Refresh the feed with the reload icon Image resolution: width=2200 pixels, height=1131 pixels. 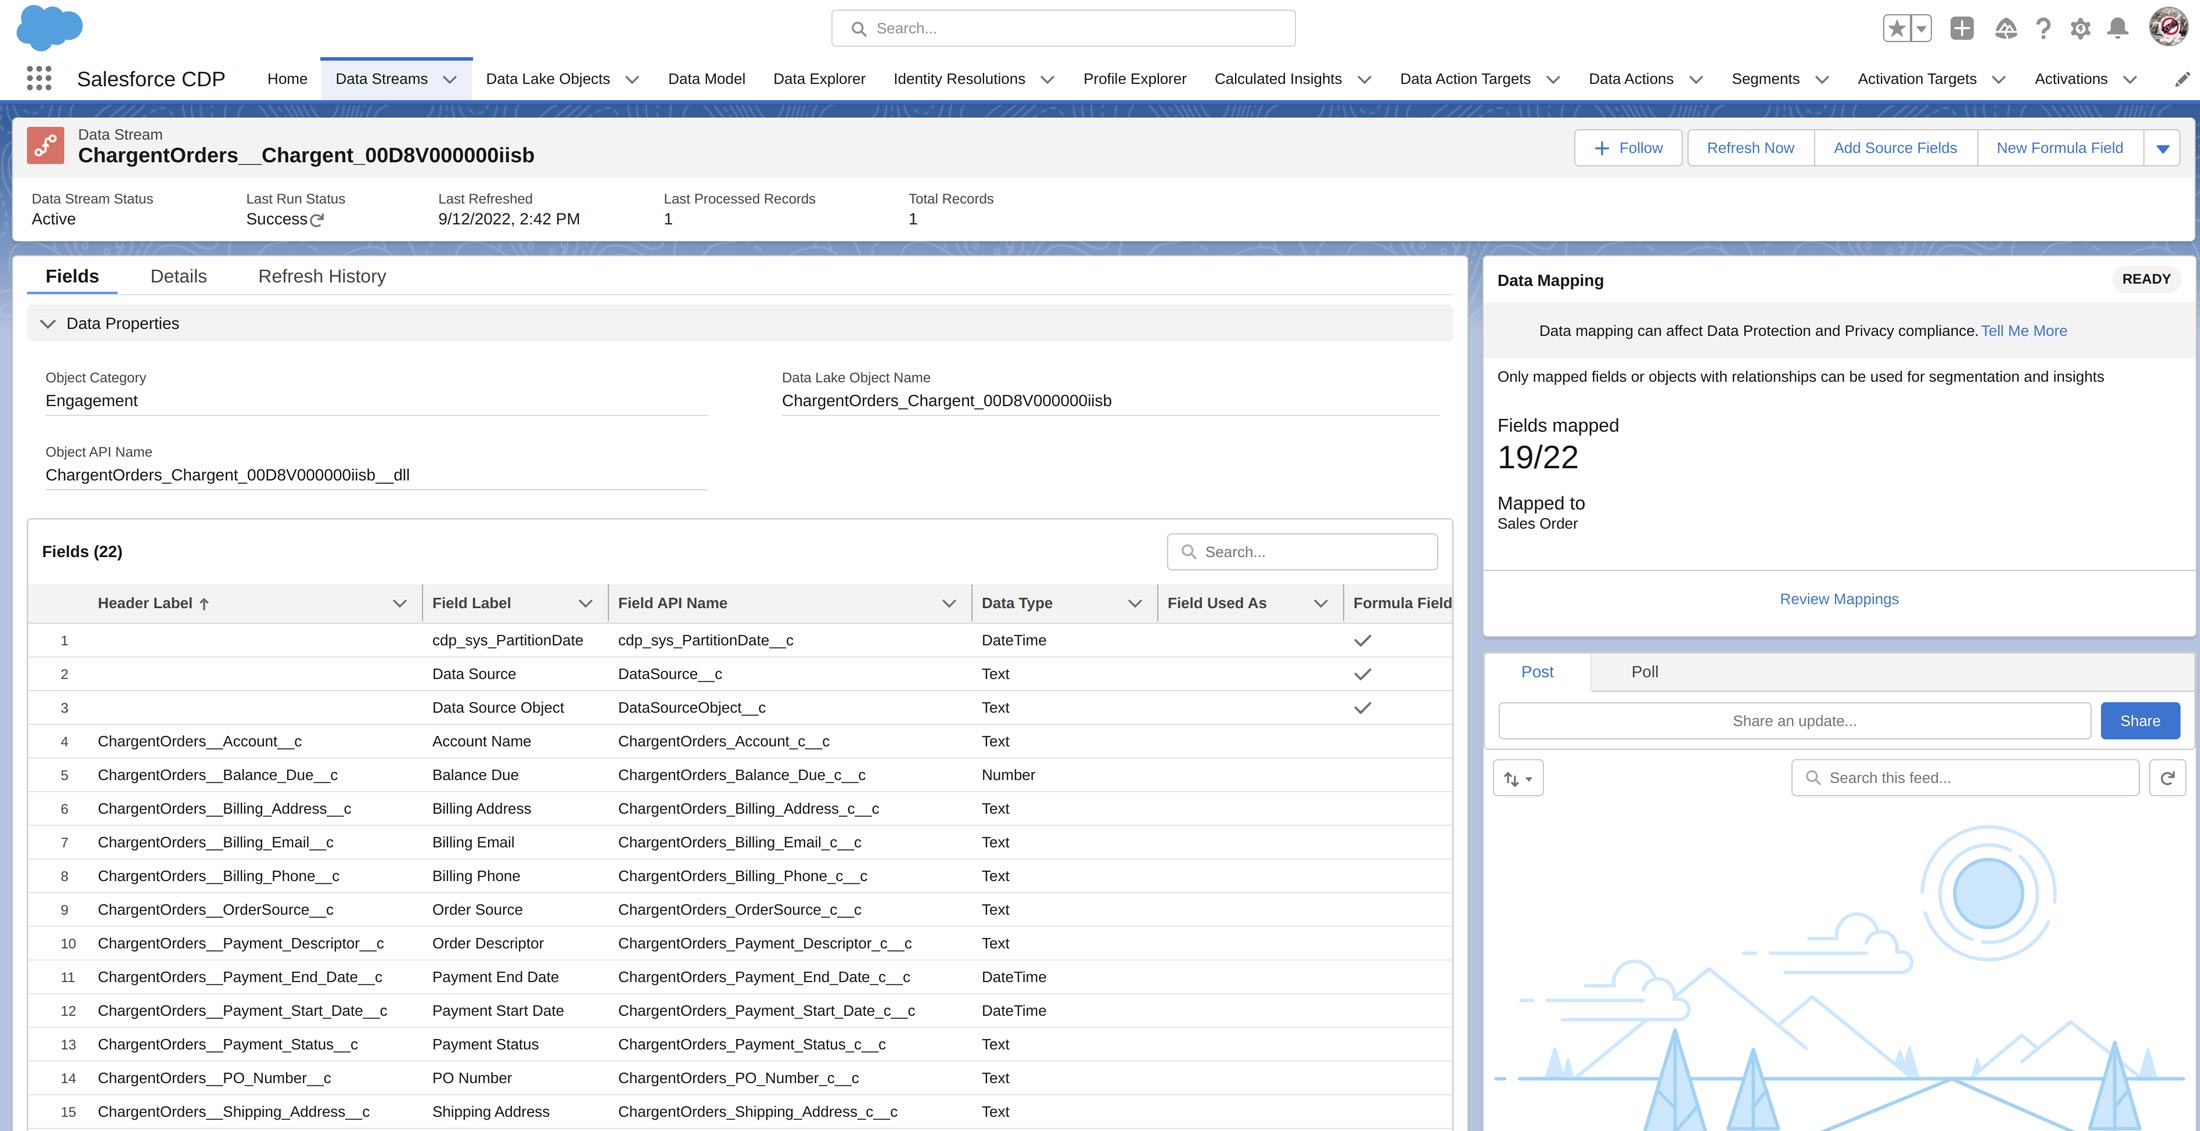[x=2167, y=778]
